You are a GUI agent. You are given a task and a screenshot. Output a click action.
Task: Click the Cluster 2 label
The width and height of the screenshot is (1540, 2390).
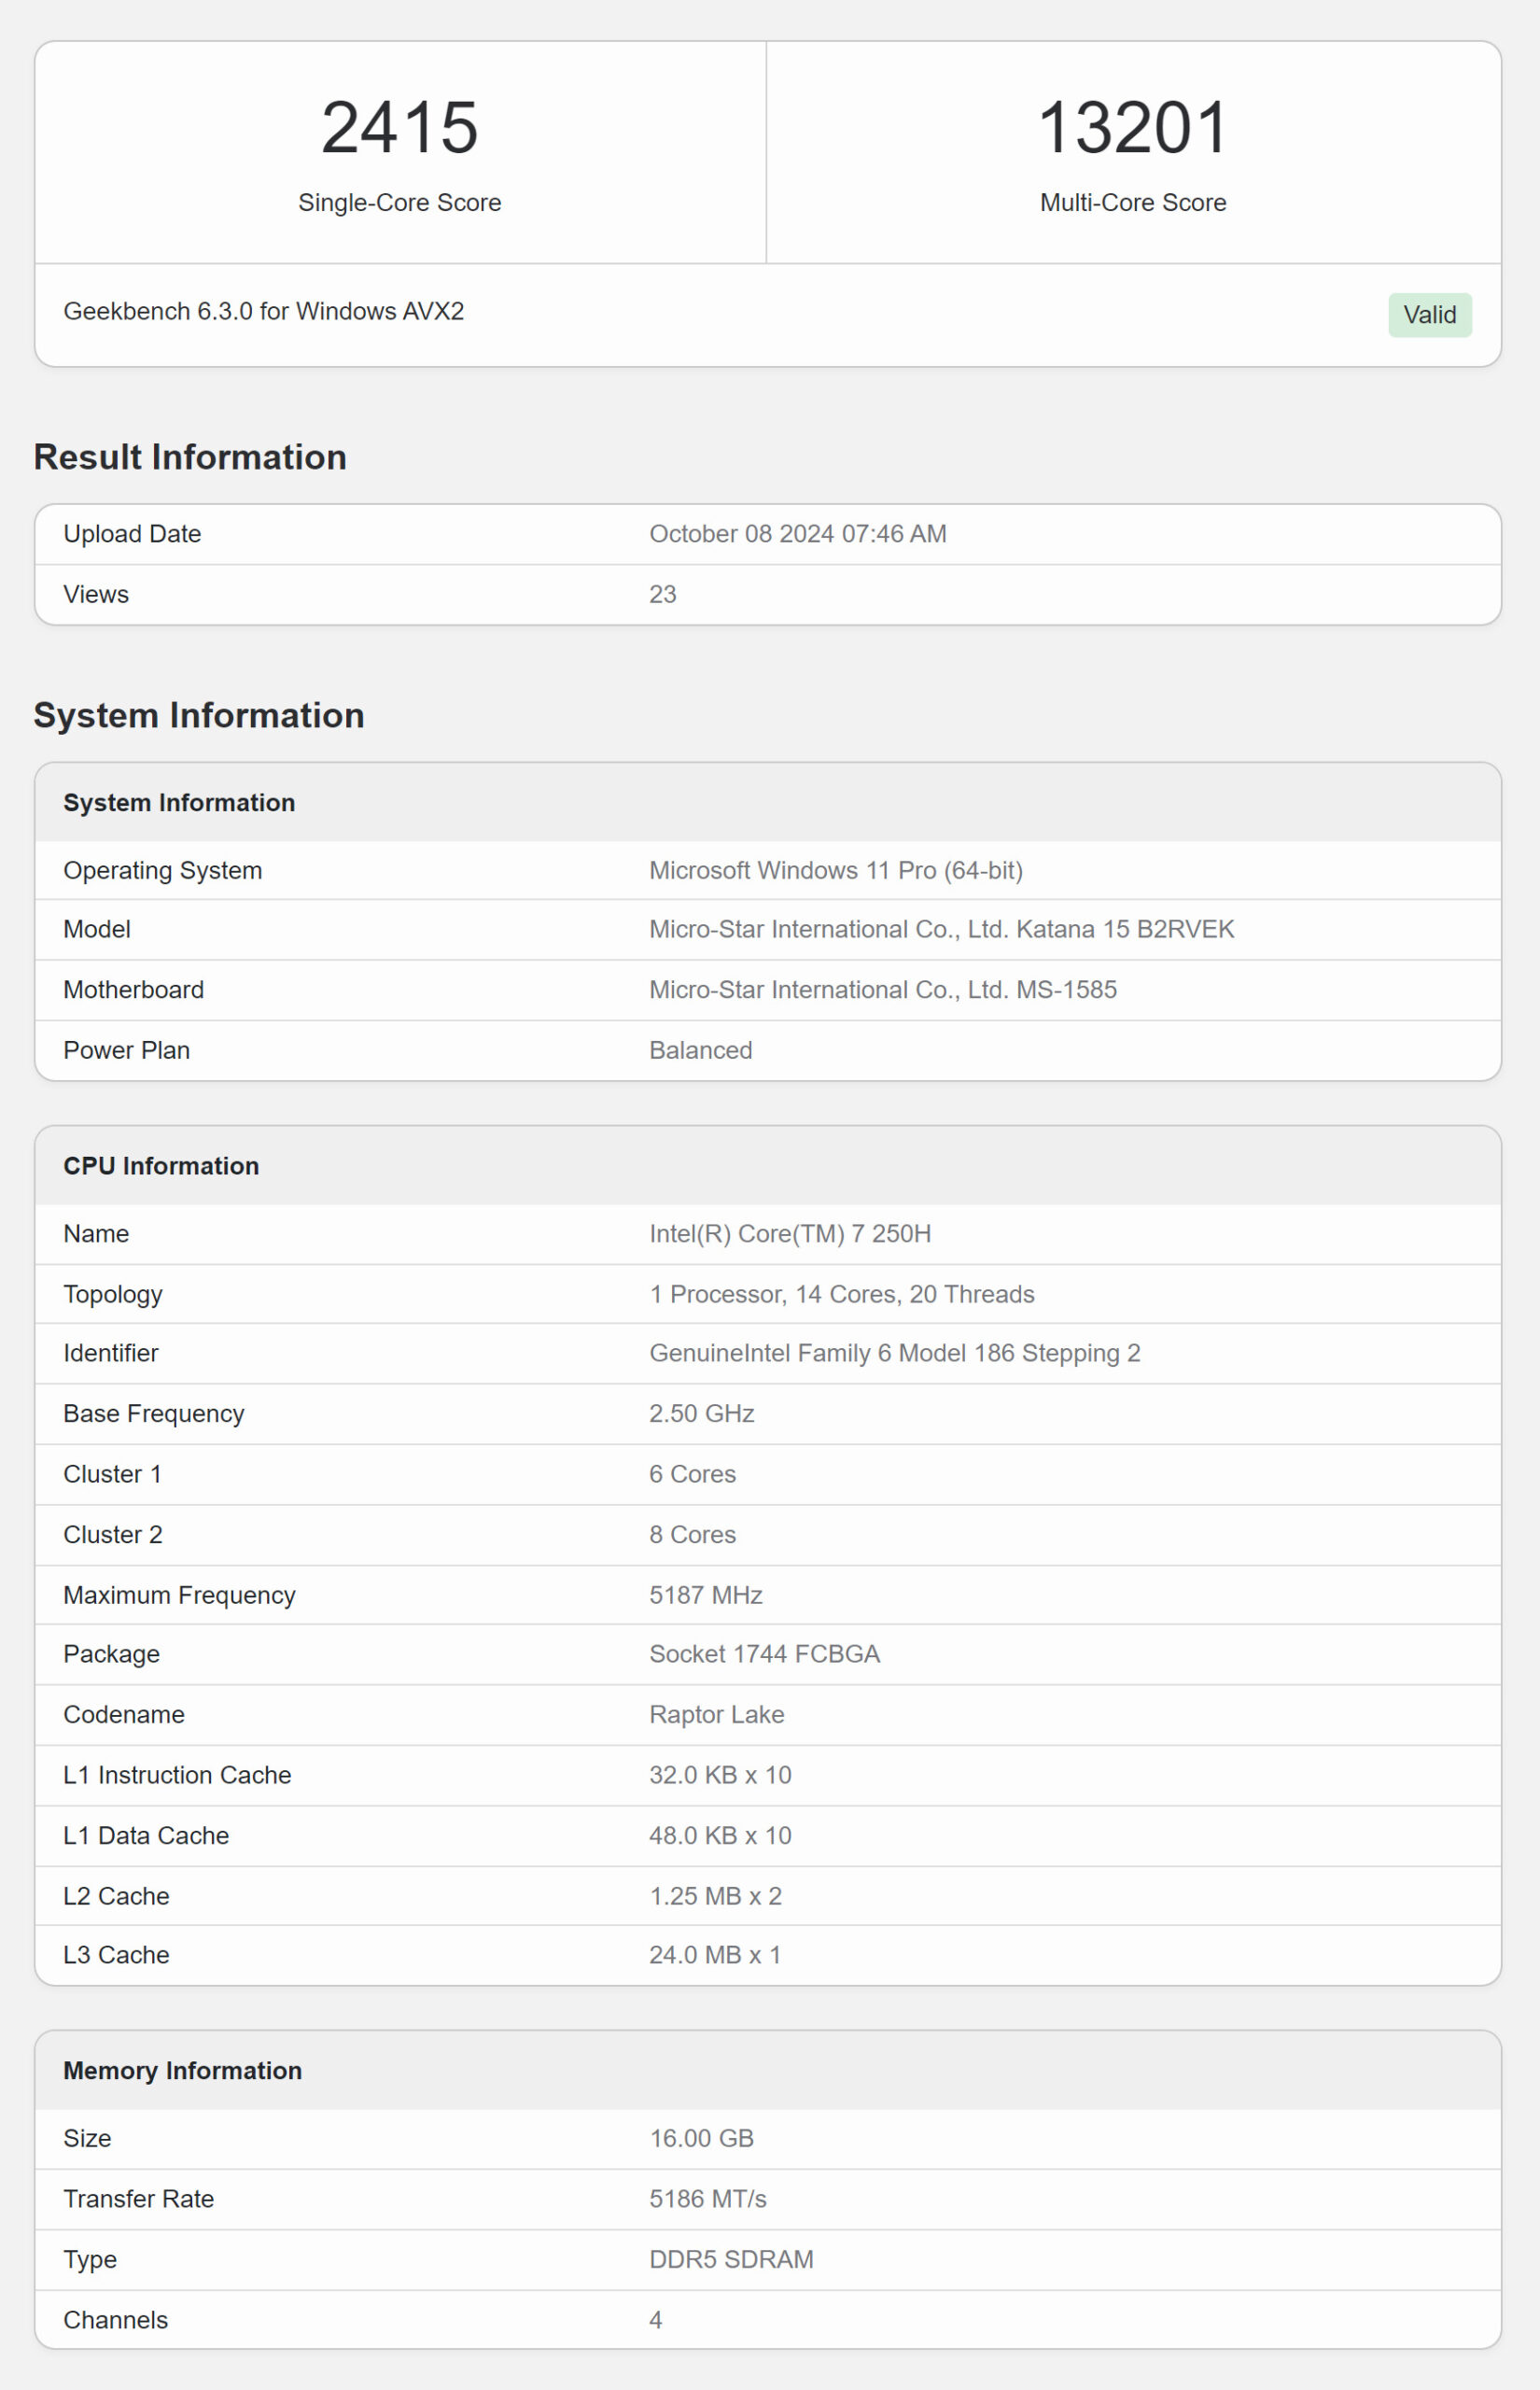(x=112, y=1534)
